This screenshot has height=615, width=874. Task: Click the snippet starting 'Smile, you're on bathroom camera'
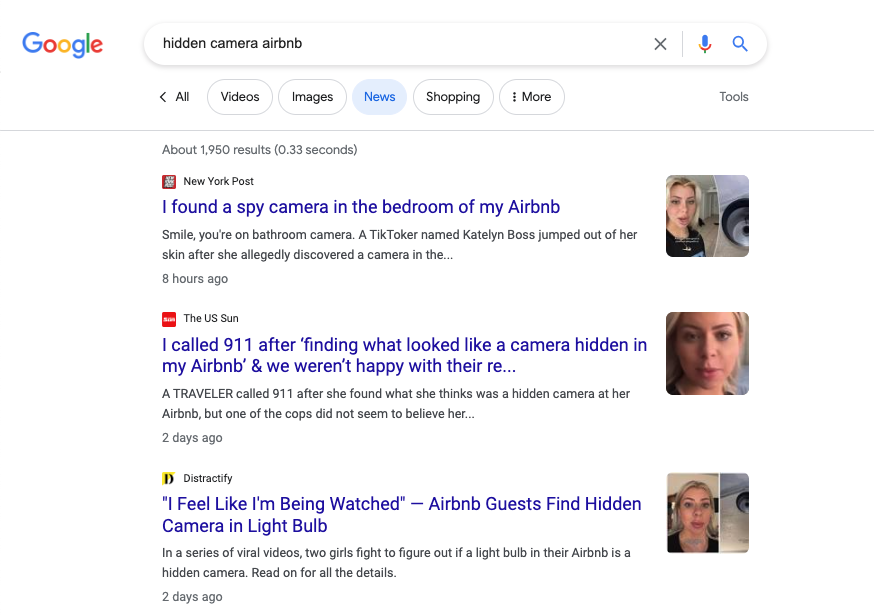(x=400, y=245)
